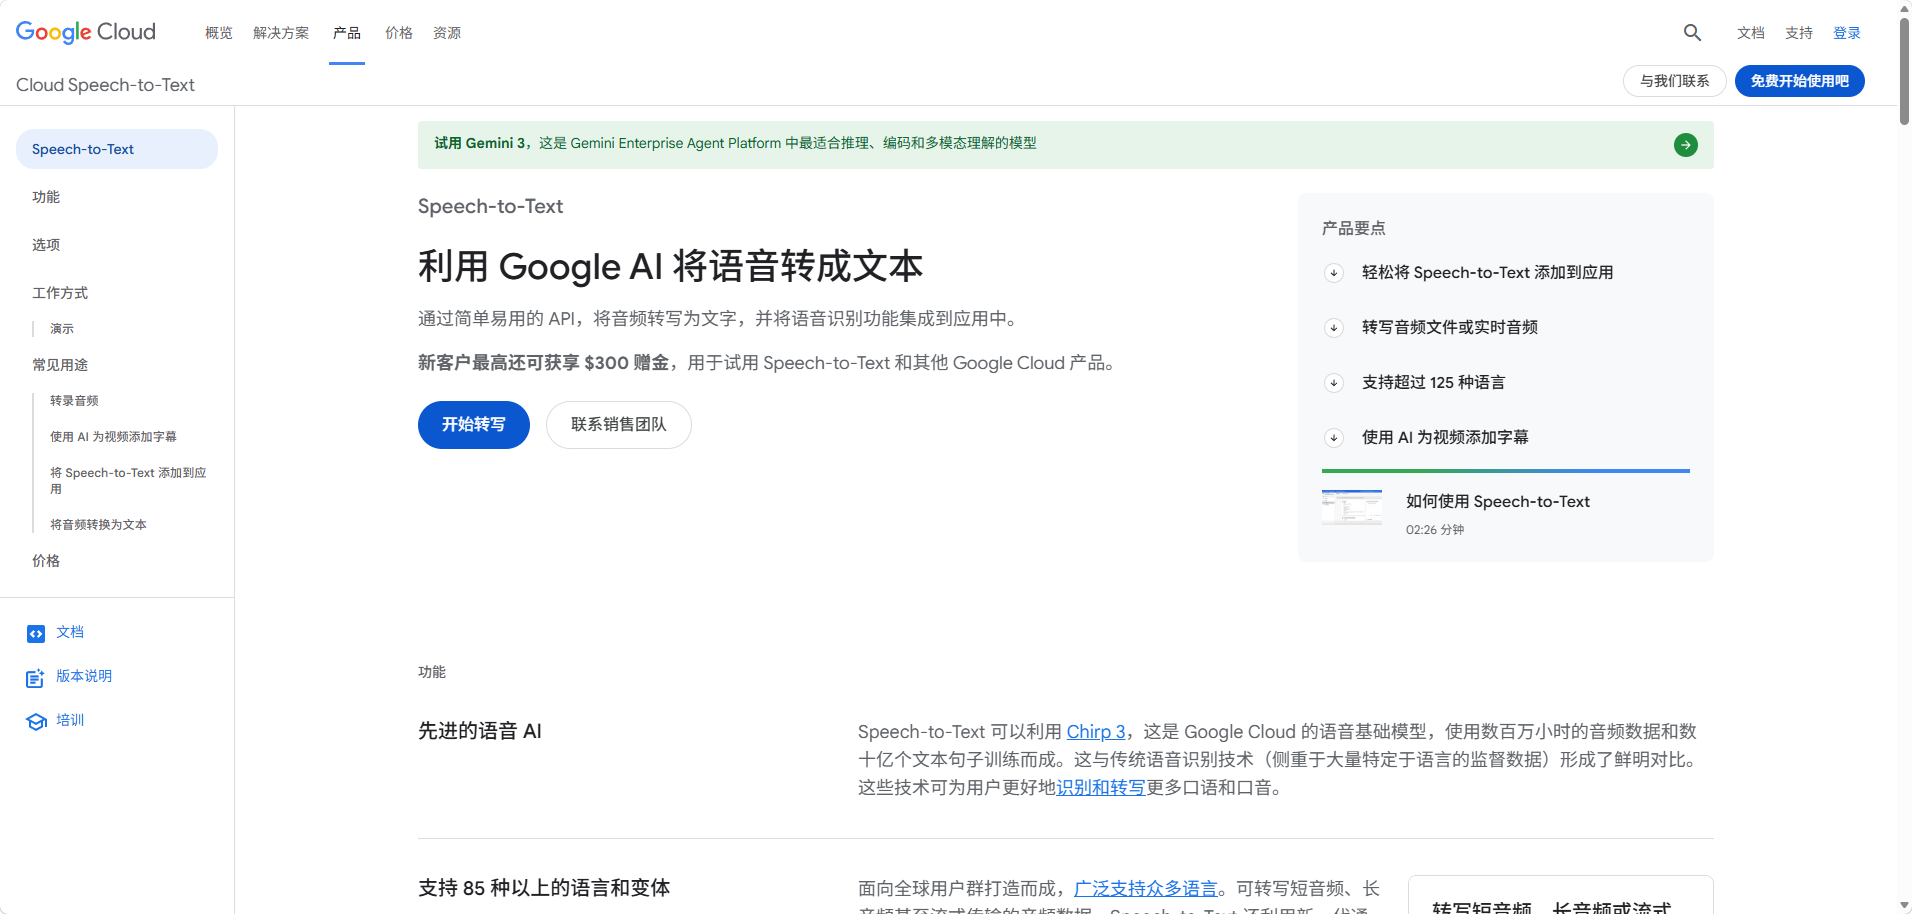Open the 培训 link
Image resolution: width=1912 pixels, height=914 pixels.
click(70, 720)
